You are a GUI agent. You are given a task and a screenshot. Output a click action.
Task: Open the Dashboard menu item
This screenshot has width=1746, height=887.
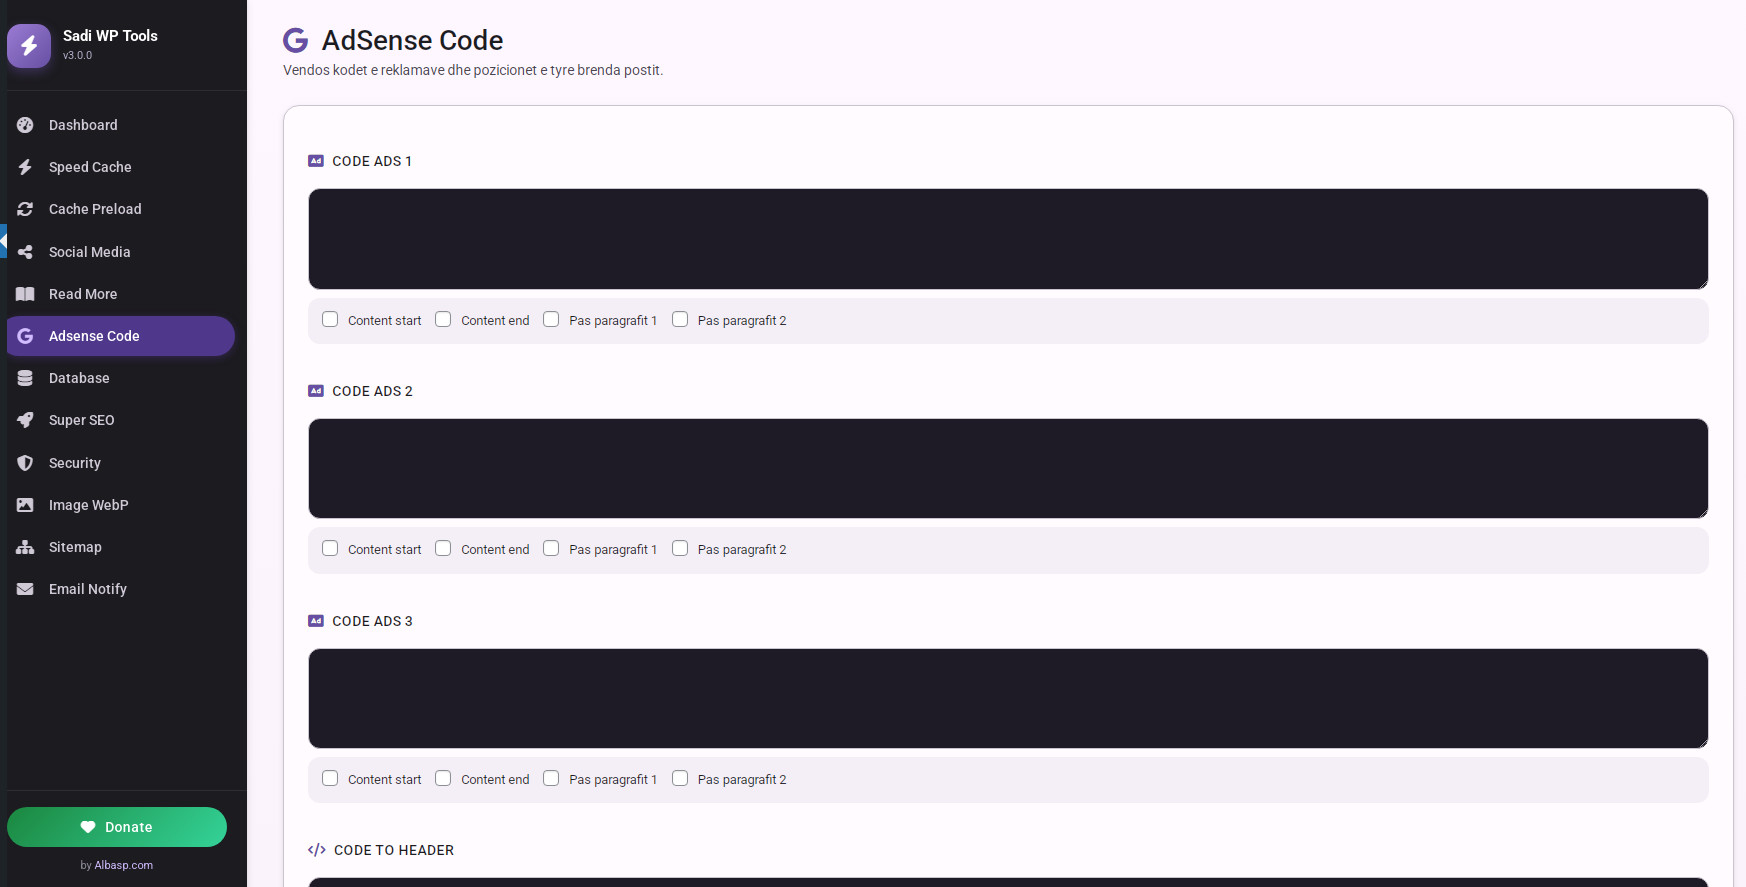click(121, 125)
